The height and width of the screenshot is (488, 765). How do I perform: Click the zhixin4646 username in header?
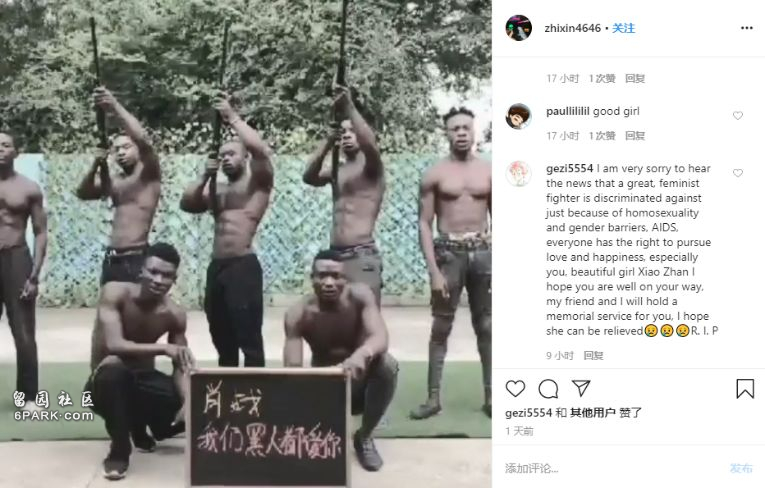[x=572, y=28]
